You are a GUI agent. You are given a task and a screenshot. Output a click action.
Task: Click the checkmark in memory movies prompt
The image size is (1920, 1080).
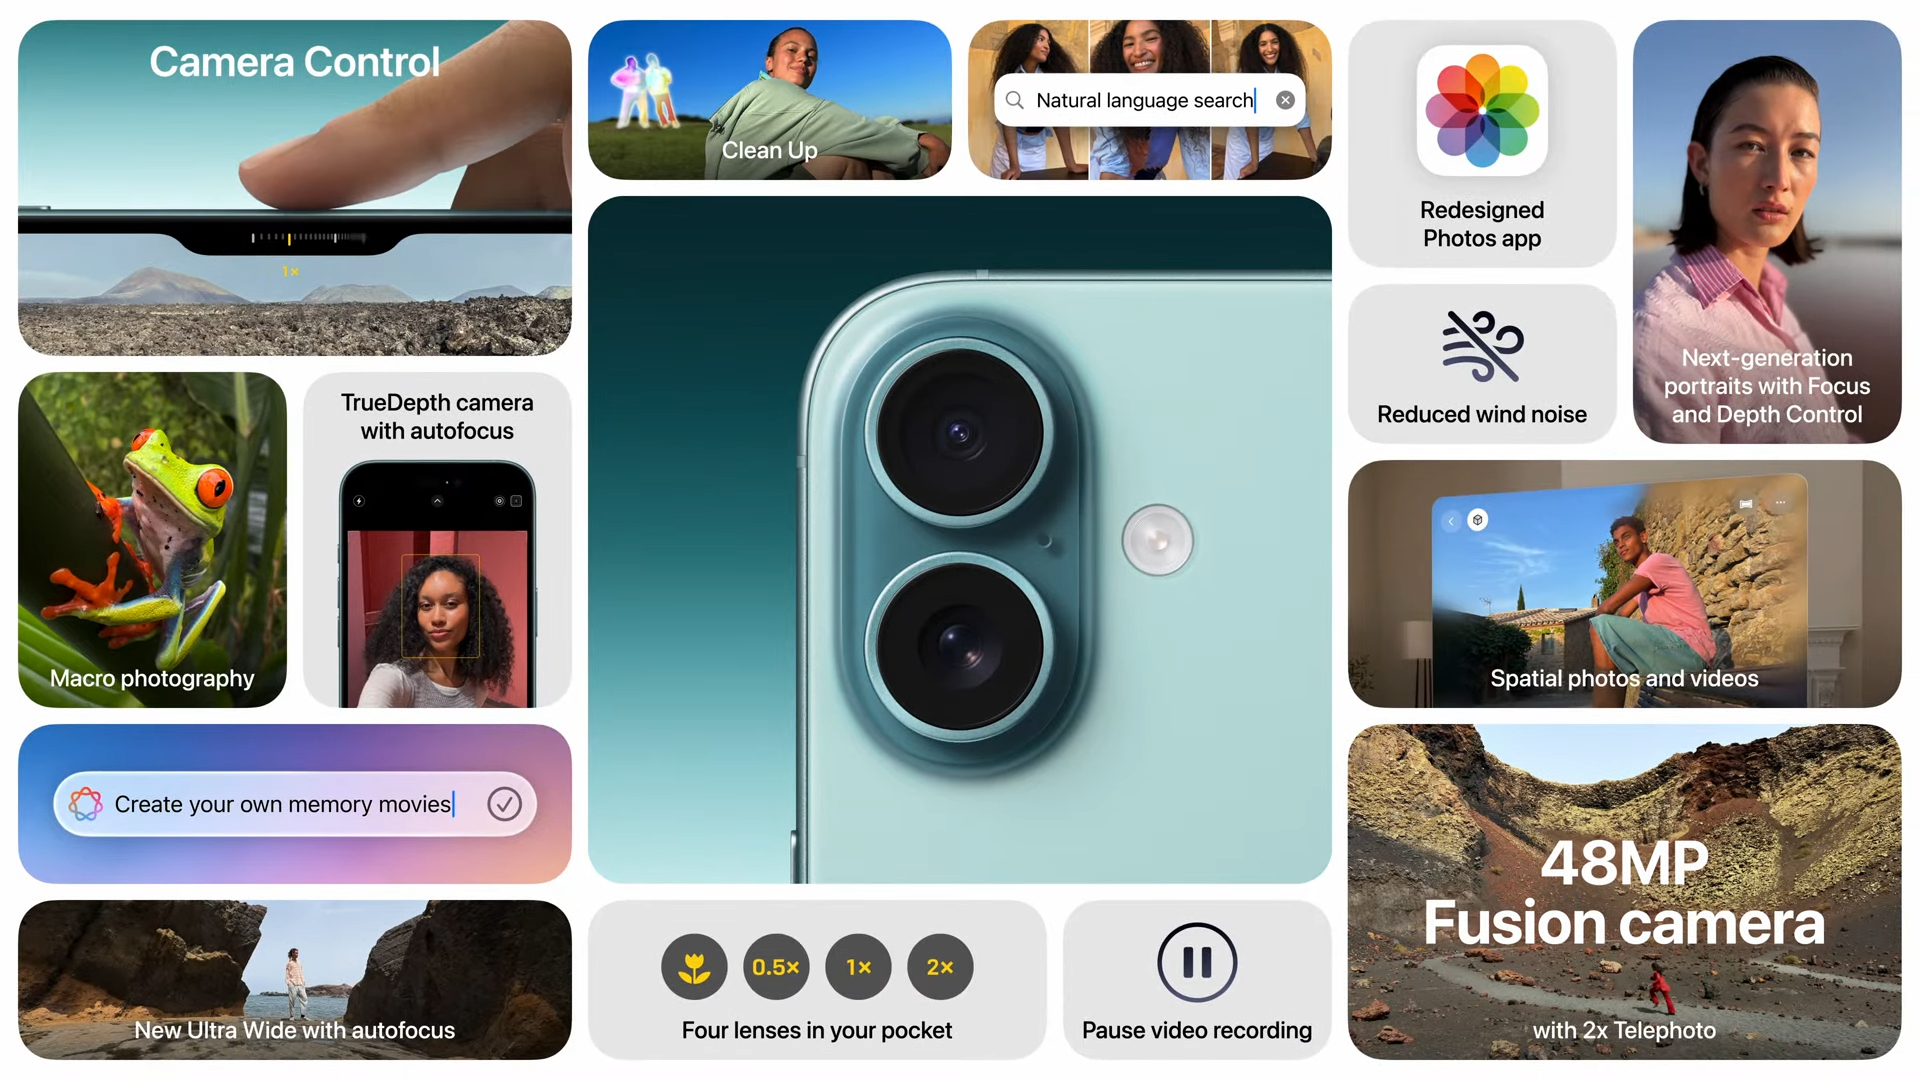[x=504, y=804]
